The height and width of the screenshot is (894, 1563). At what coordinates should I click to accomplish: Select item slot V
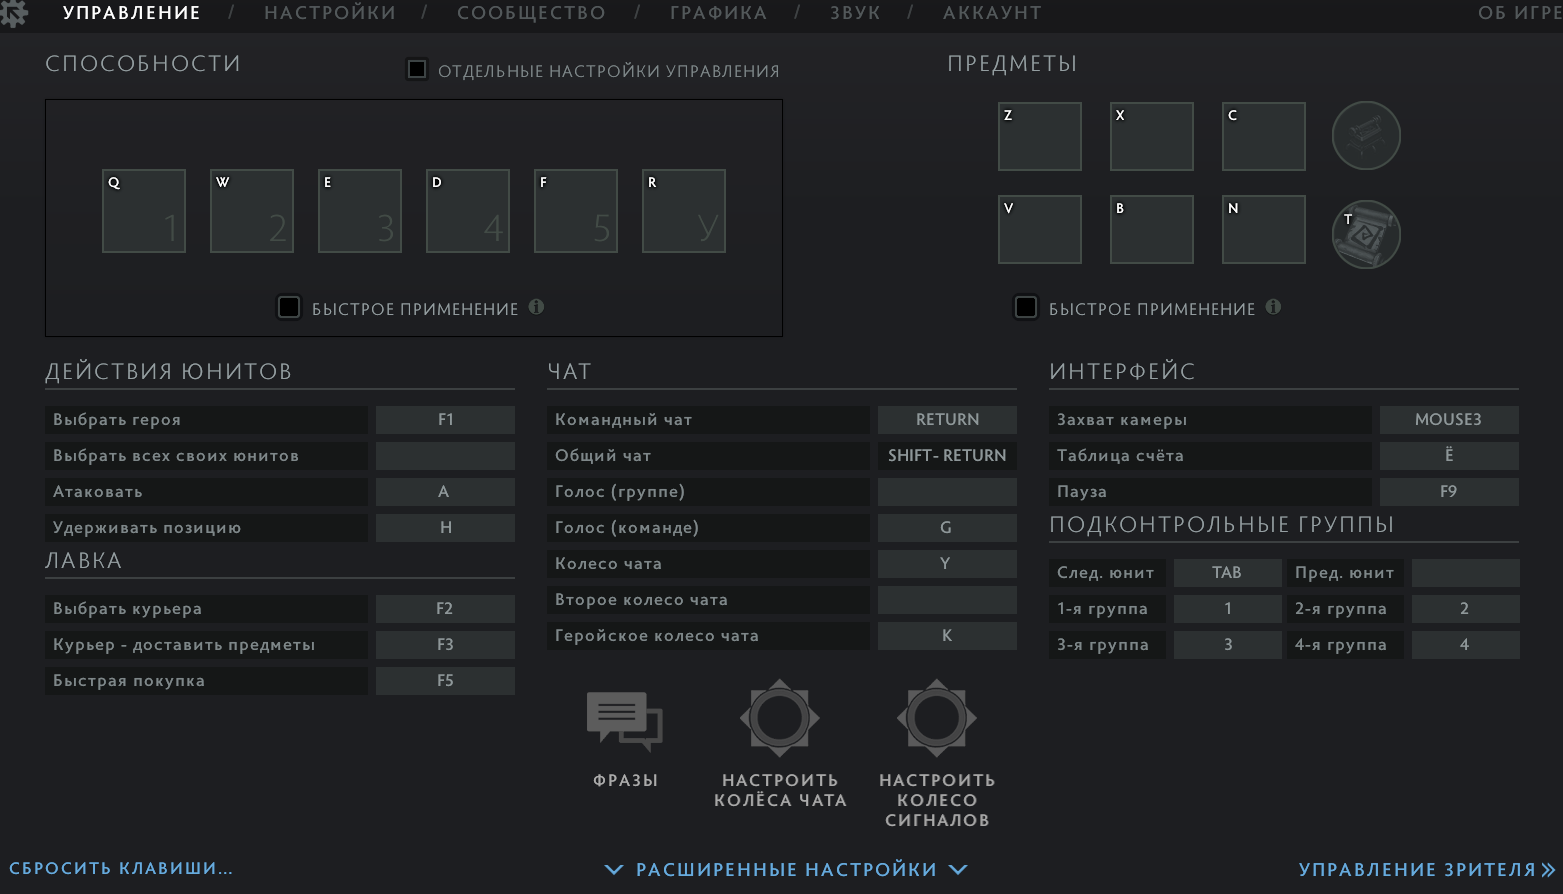pos(1040,229)
